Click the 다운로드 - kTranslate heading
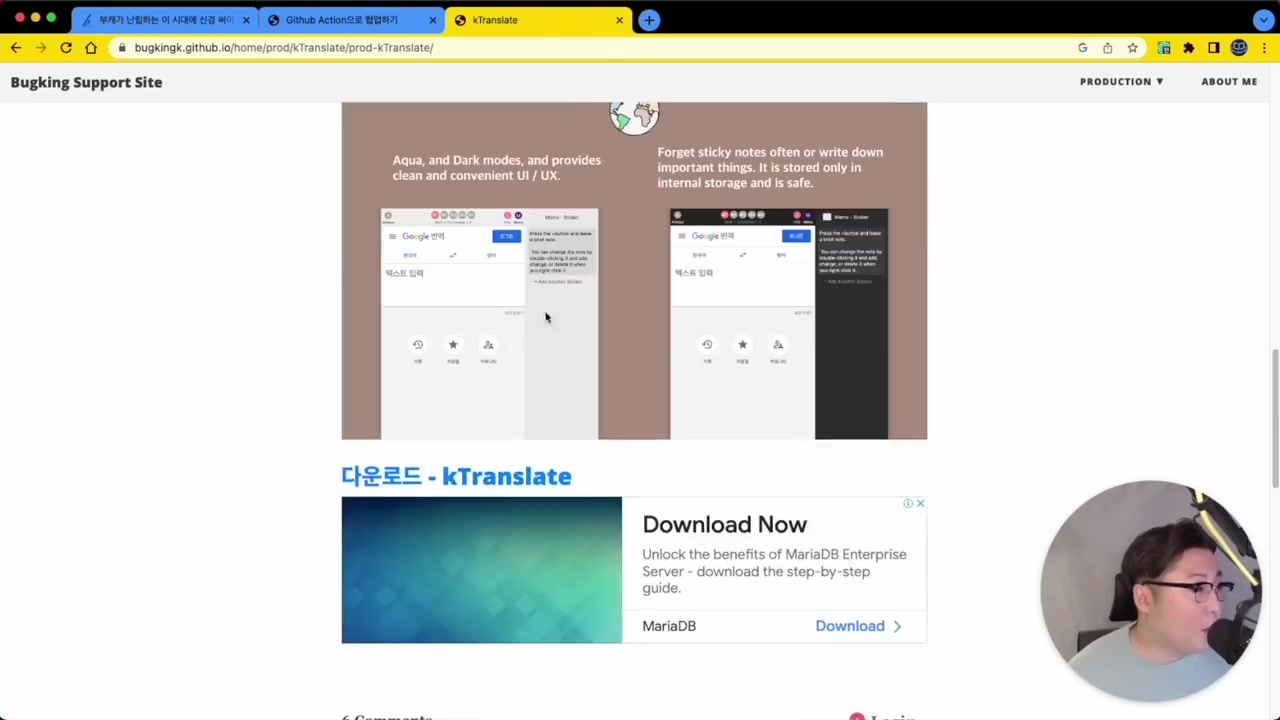This screenshot has width=1280, height=720. [456, 476]
